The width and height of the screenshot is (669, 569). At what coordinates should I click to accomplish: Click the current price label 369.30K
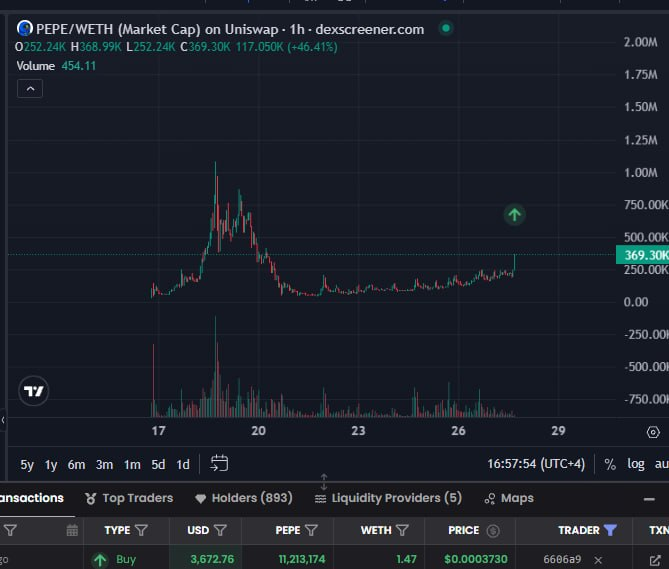[643, 255]
